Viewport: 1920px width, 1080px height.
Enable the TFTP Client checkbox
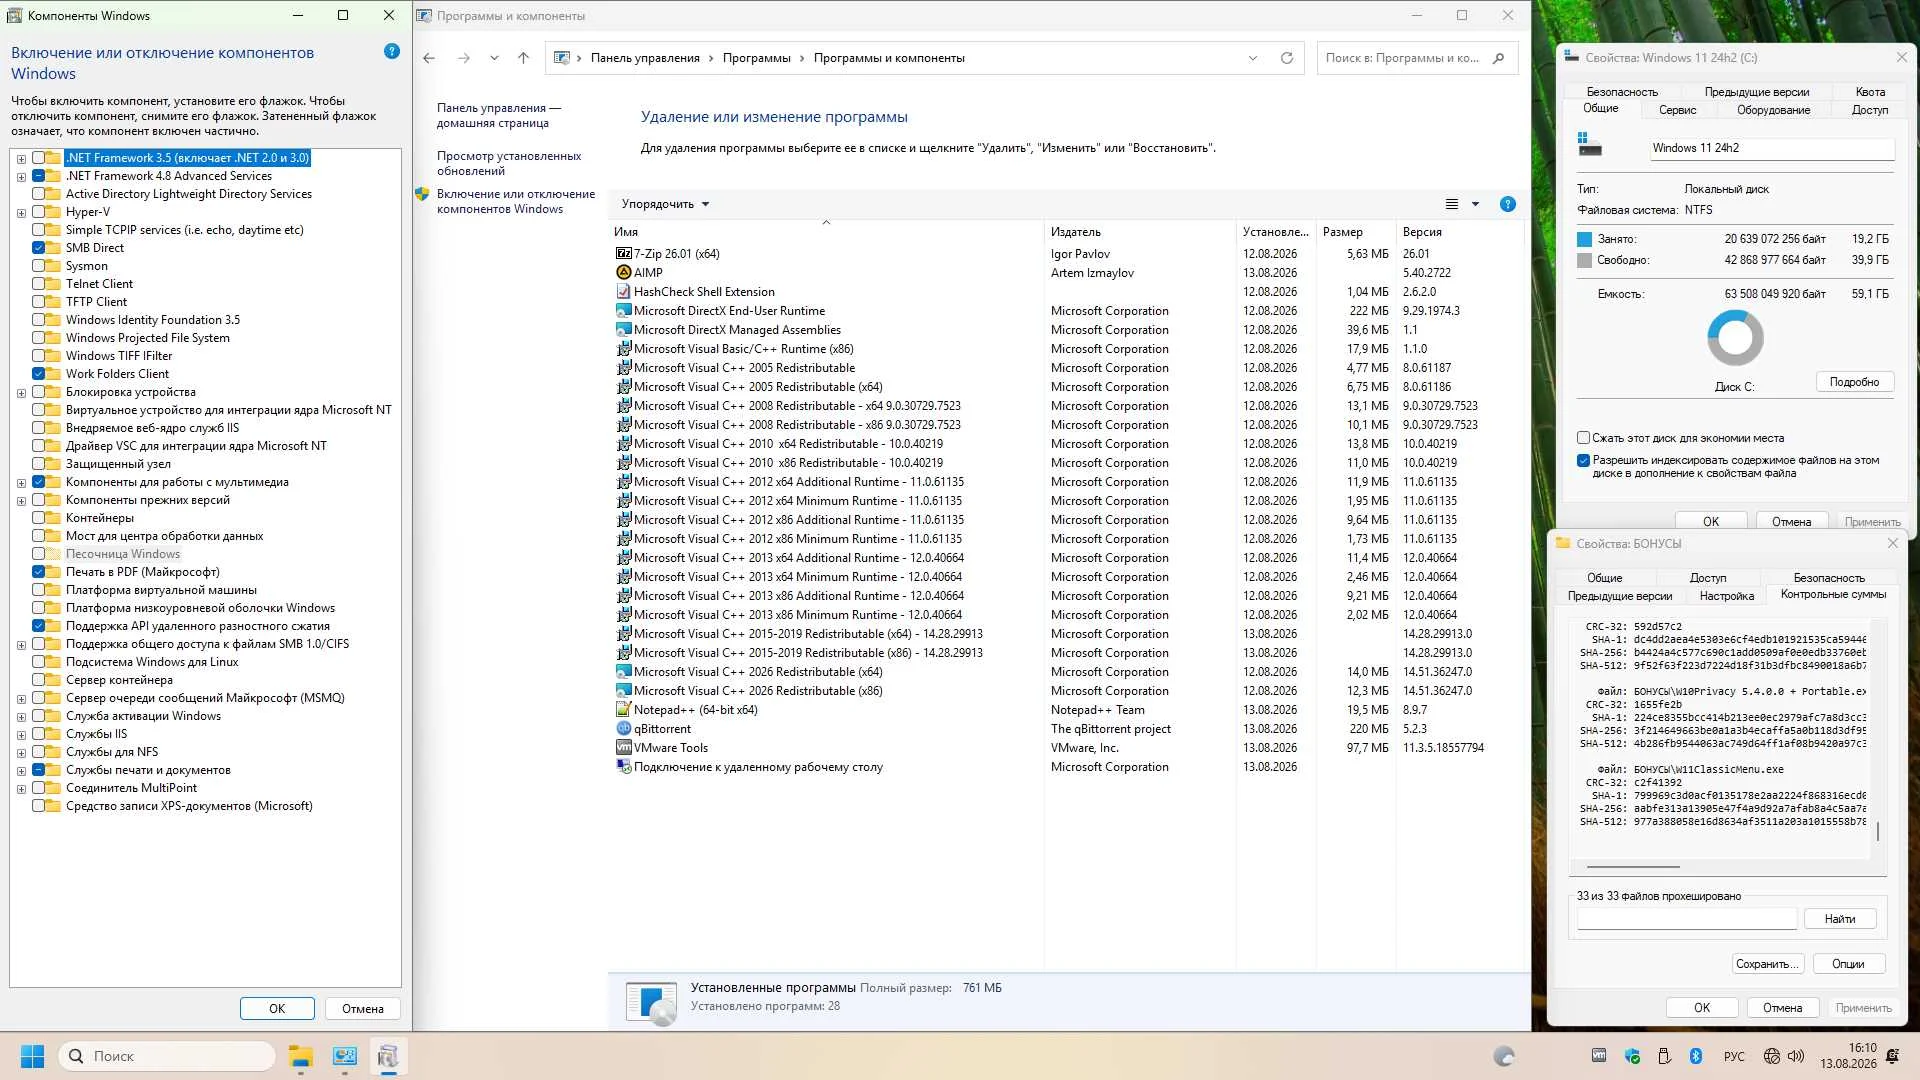[x=38, y=302]
